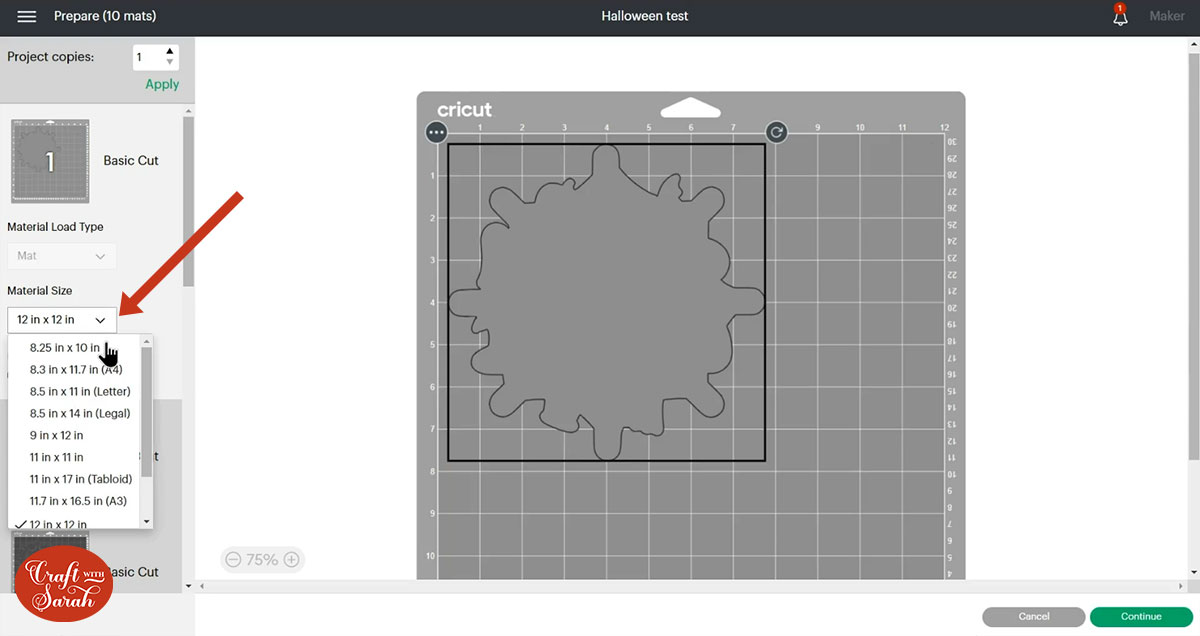Select the splat shape on the mat

pyautogui.click(x=606, y=302)
